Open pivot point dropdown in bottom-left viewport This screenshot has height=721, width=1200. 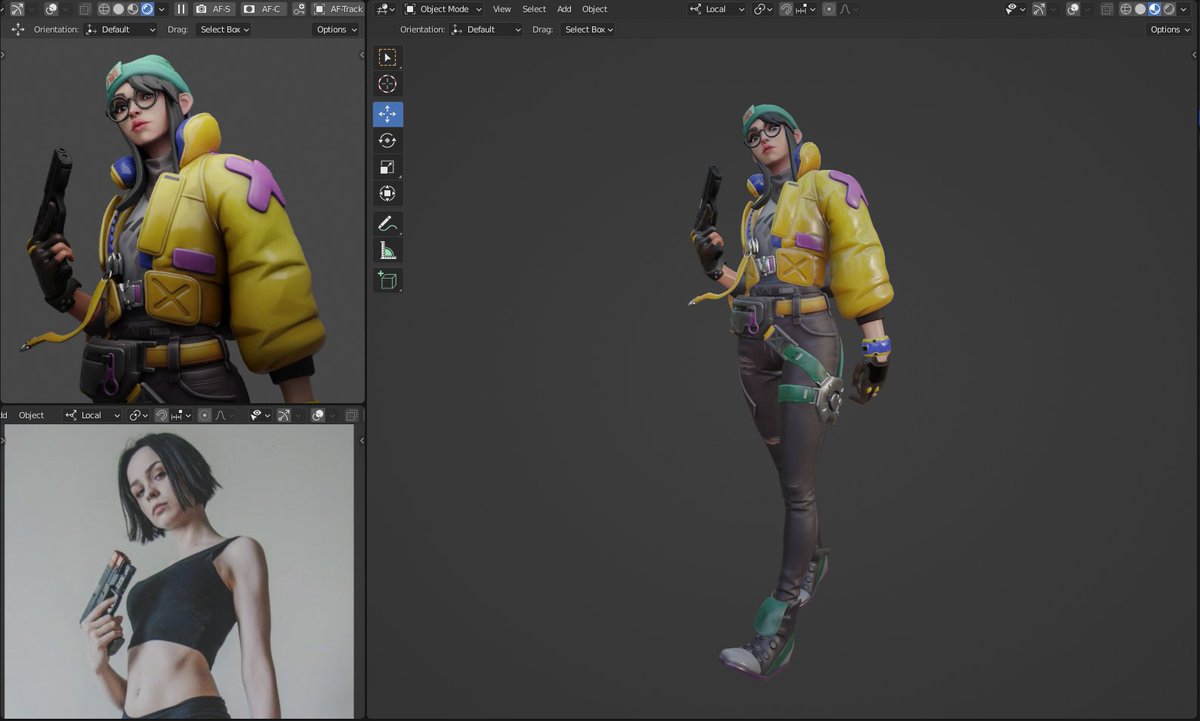(138, 415)
